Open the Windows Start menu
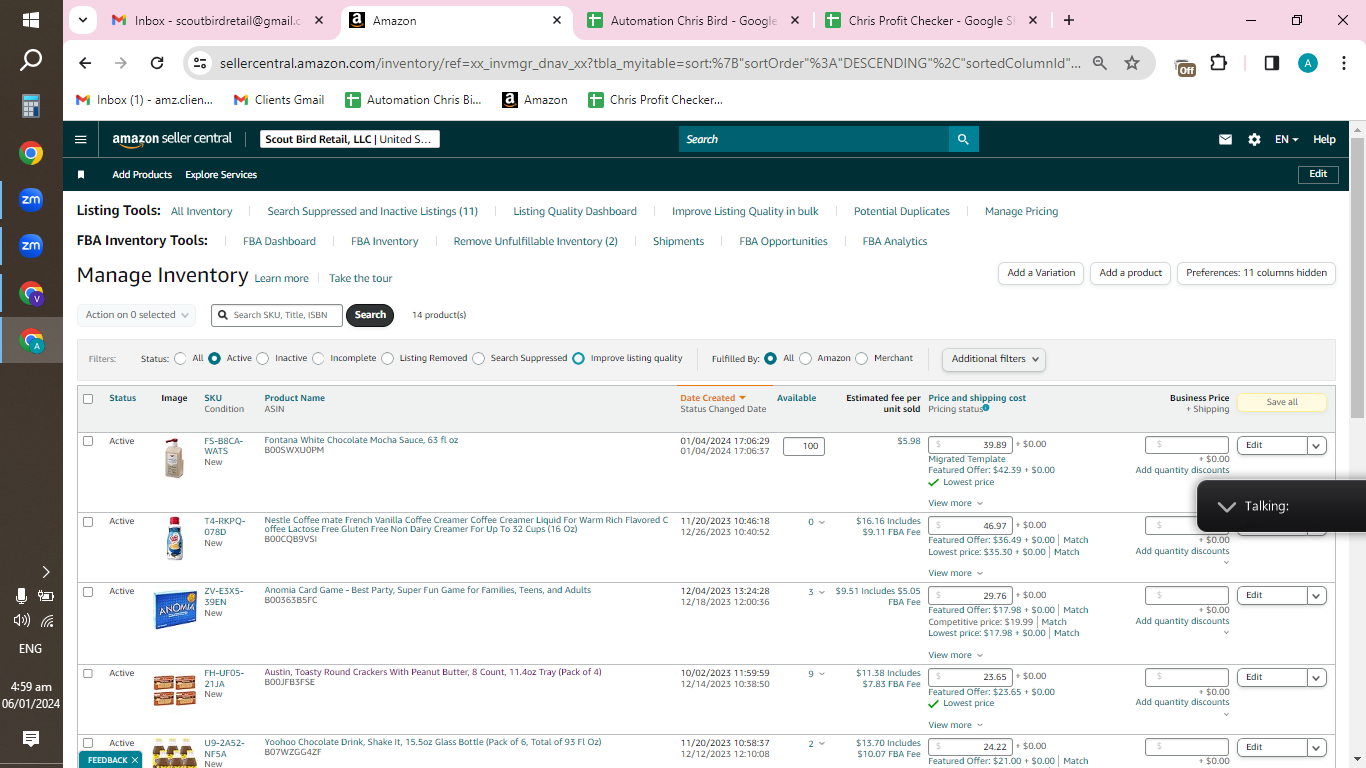The image size is (1366, 768). 31,20
